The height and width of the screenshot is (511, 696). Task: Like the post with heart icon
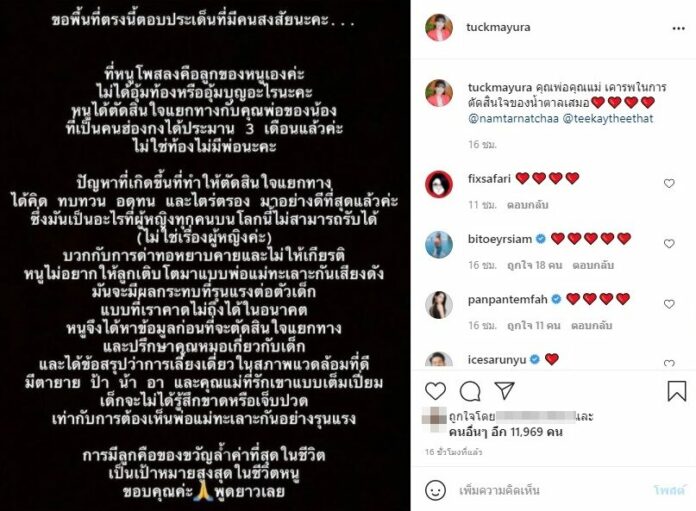[435, 391]
